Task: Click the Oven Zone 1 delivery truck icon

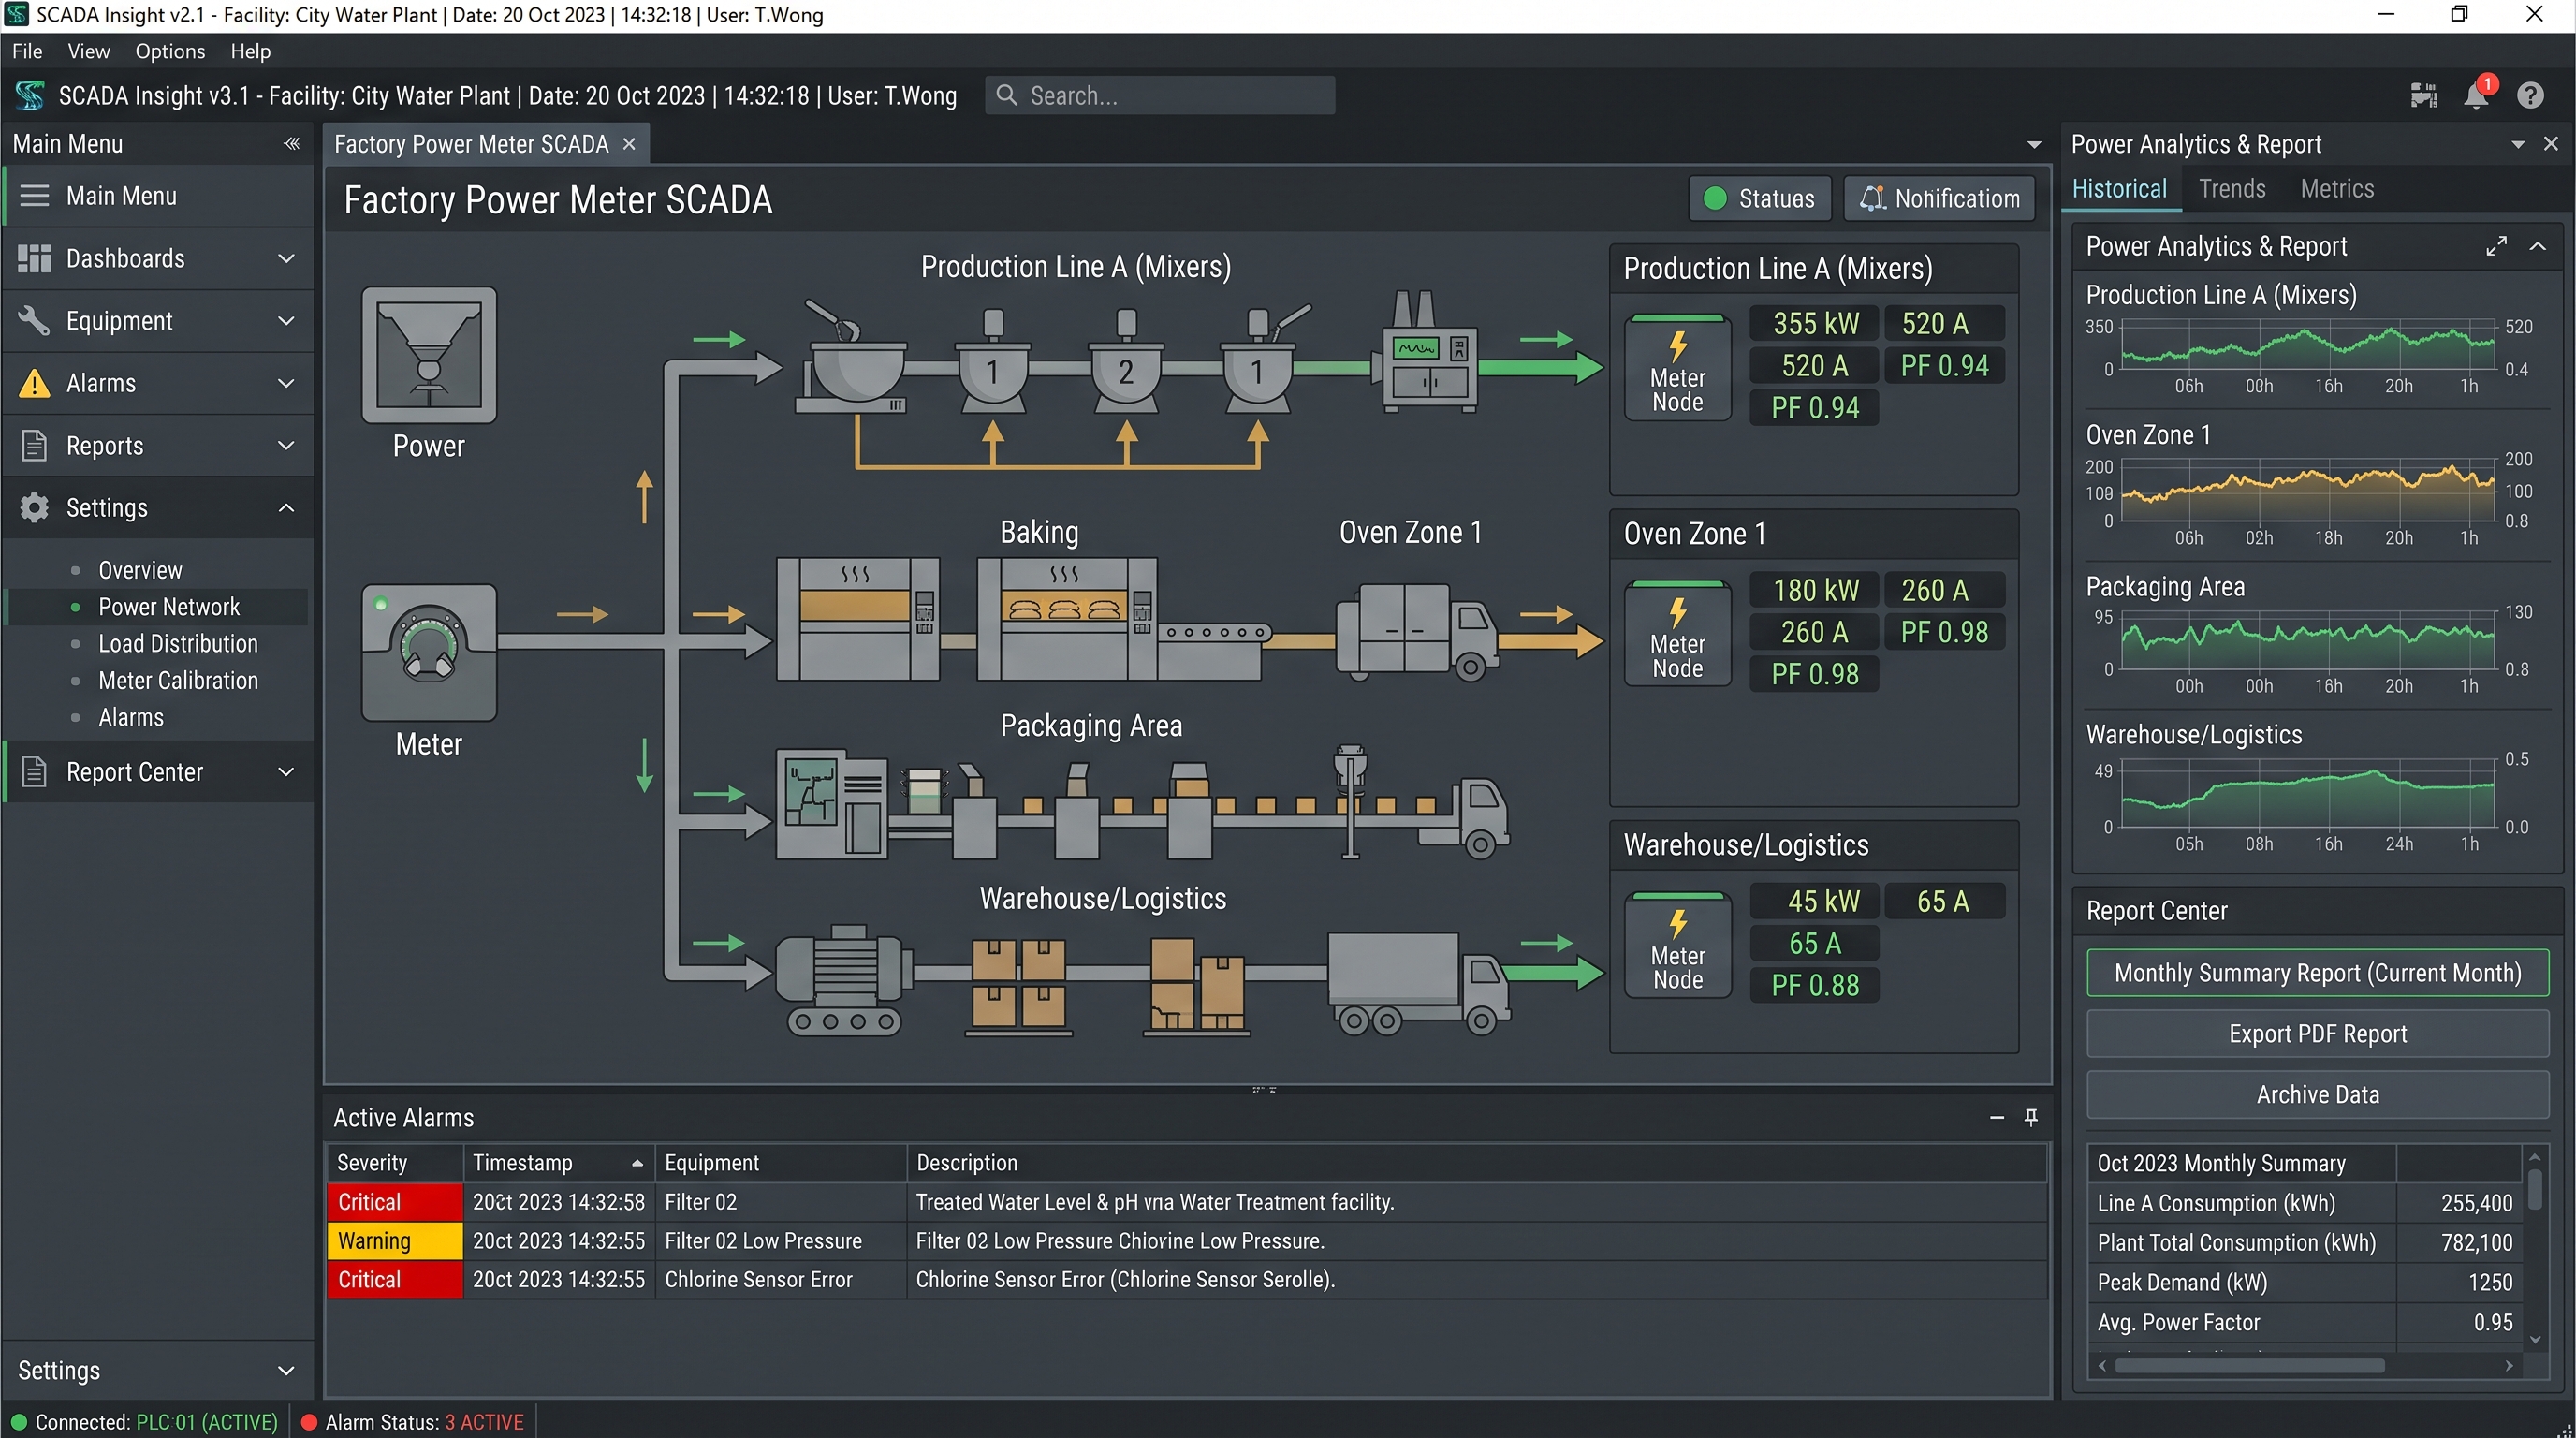Action: 1417,632
